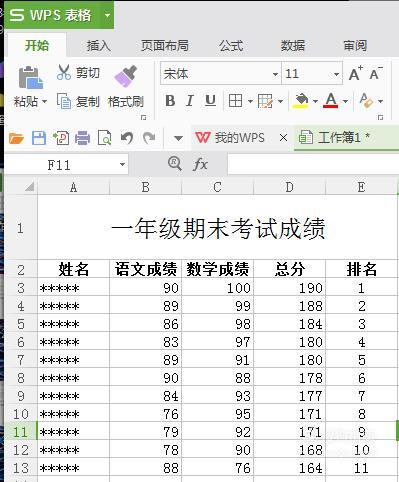399x482 pixels.
Task: Click the Copy icon
Action: (x=64, y=101)
